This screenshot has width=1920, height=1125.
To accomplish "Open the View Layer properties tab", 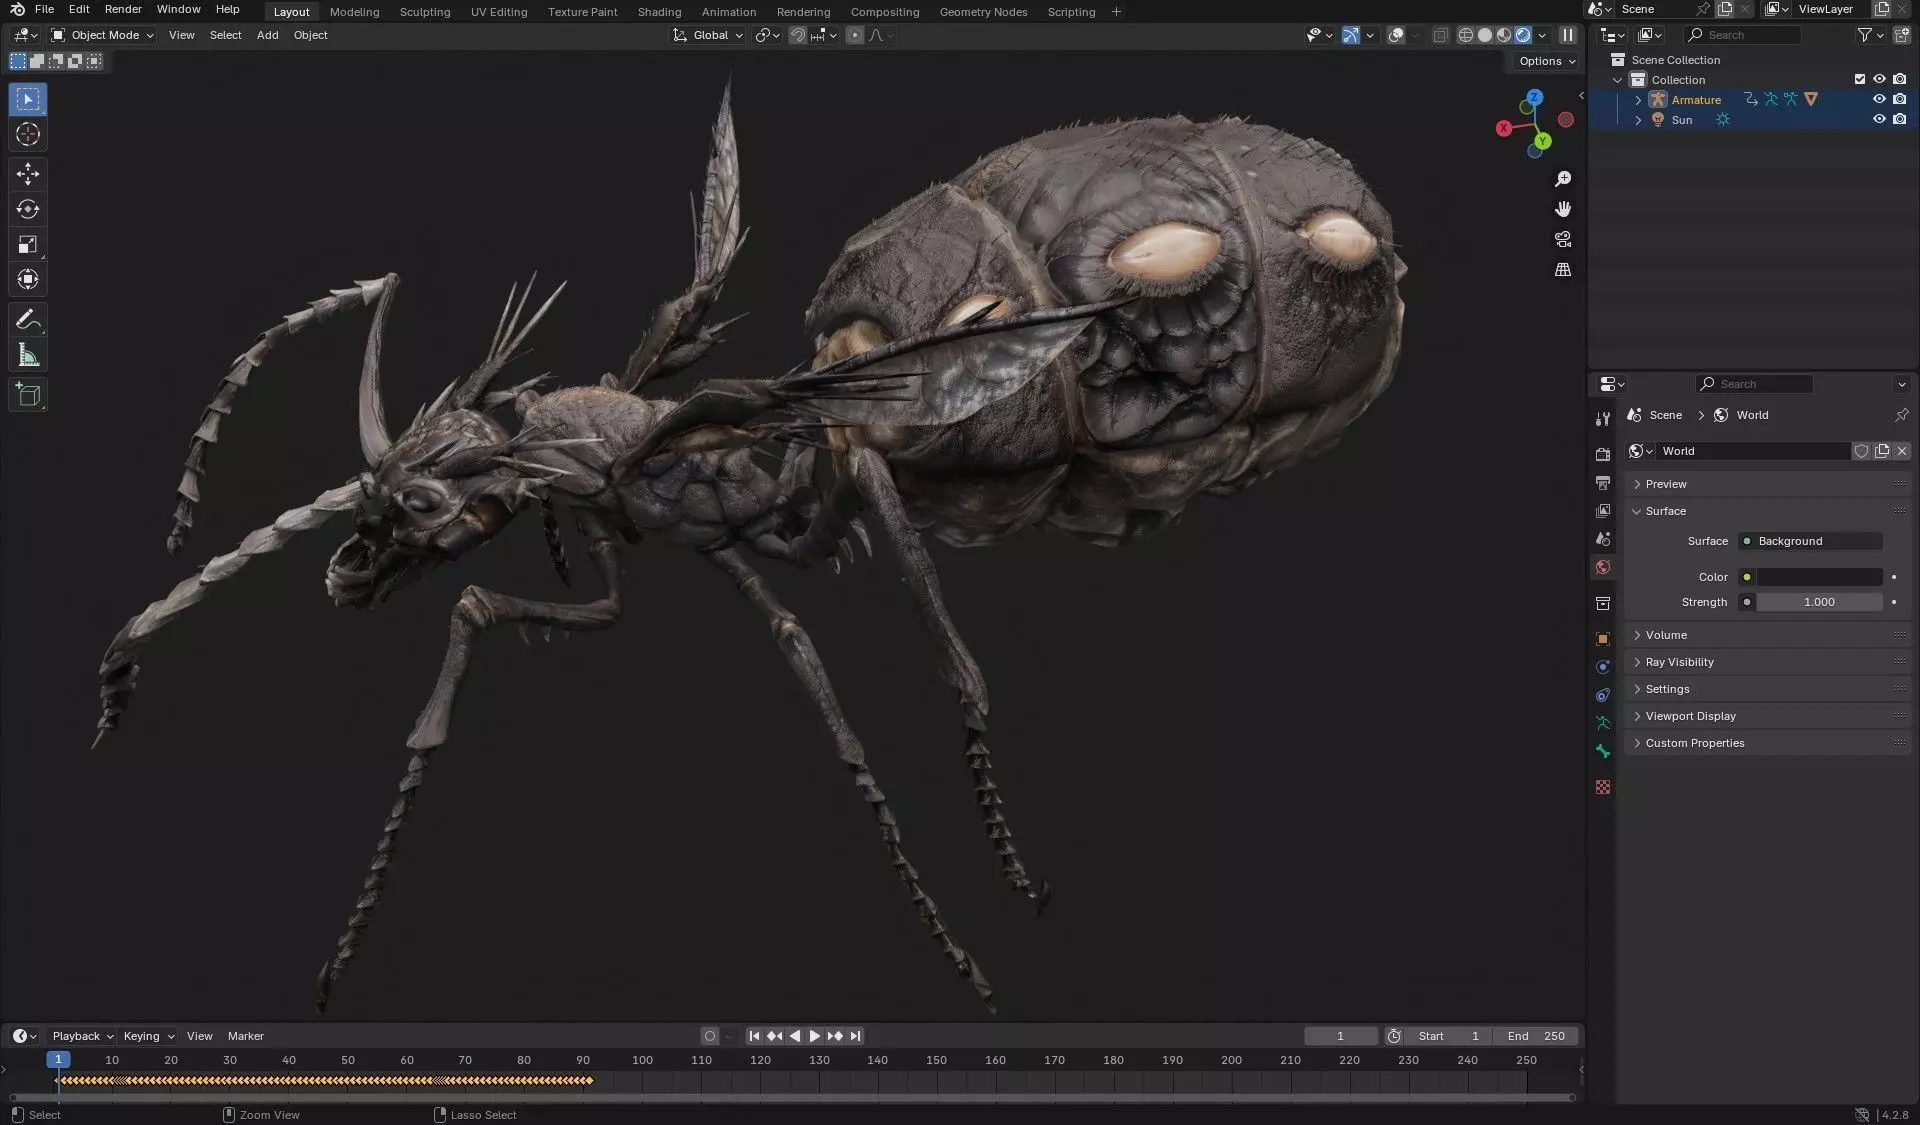I will 1603,510.
